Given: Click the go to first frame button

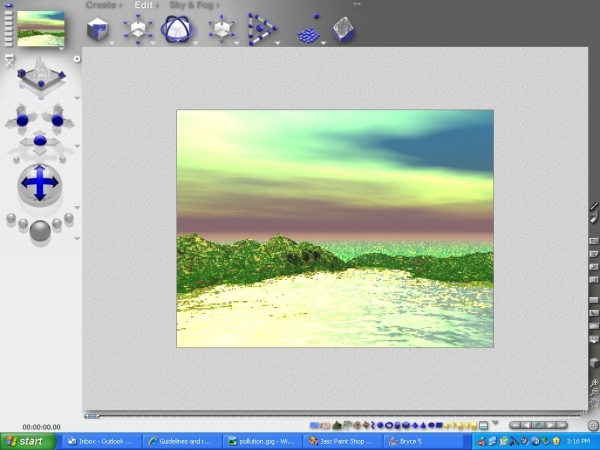Looking at the screenshot, I should 515,425.
